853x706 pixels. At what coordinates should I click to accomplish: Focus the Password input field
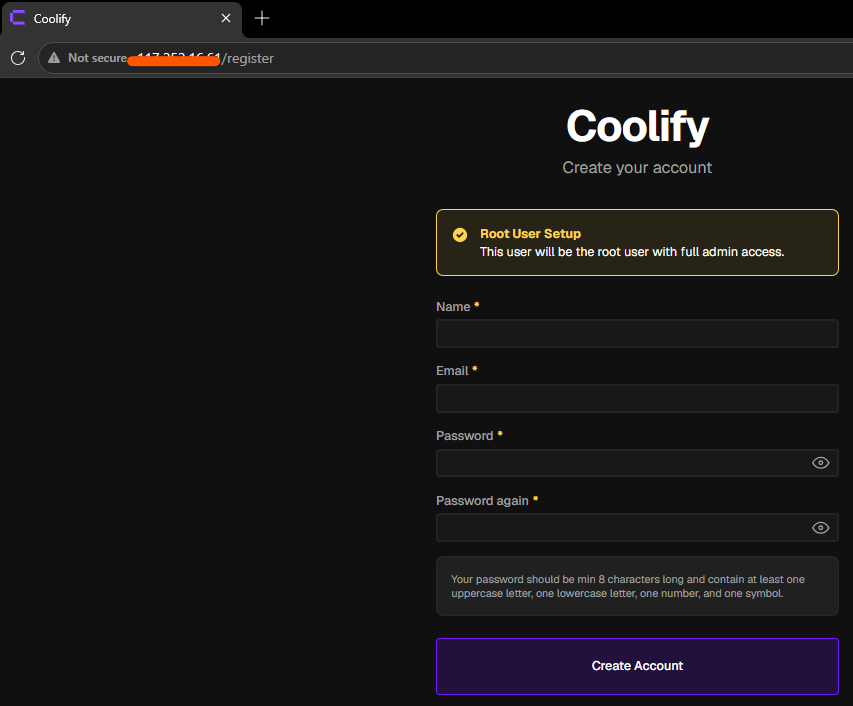pyautogui.click(x=637, y=463)
